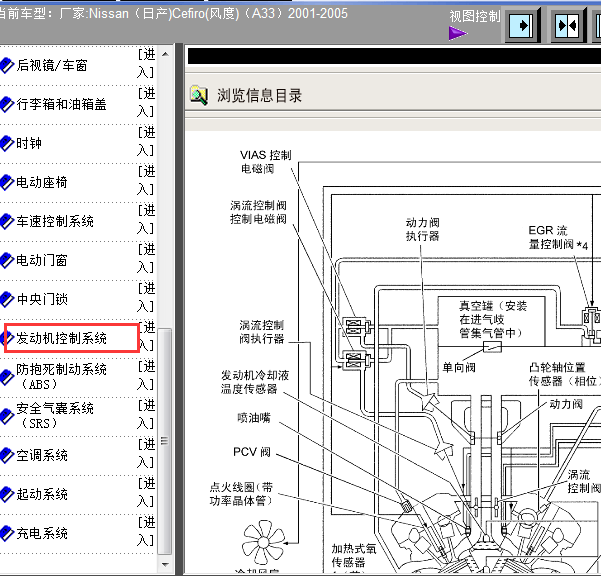Click the pencil icon beside 电动门窗
601x576 pixels.
(x=7, y=261)
